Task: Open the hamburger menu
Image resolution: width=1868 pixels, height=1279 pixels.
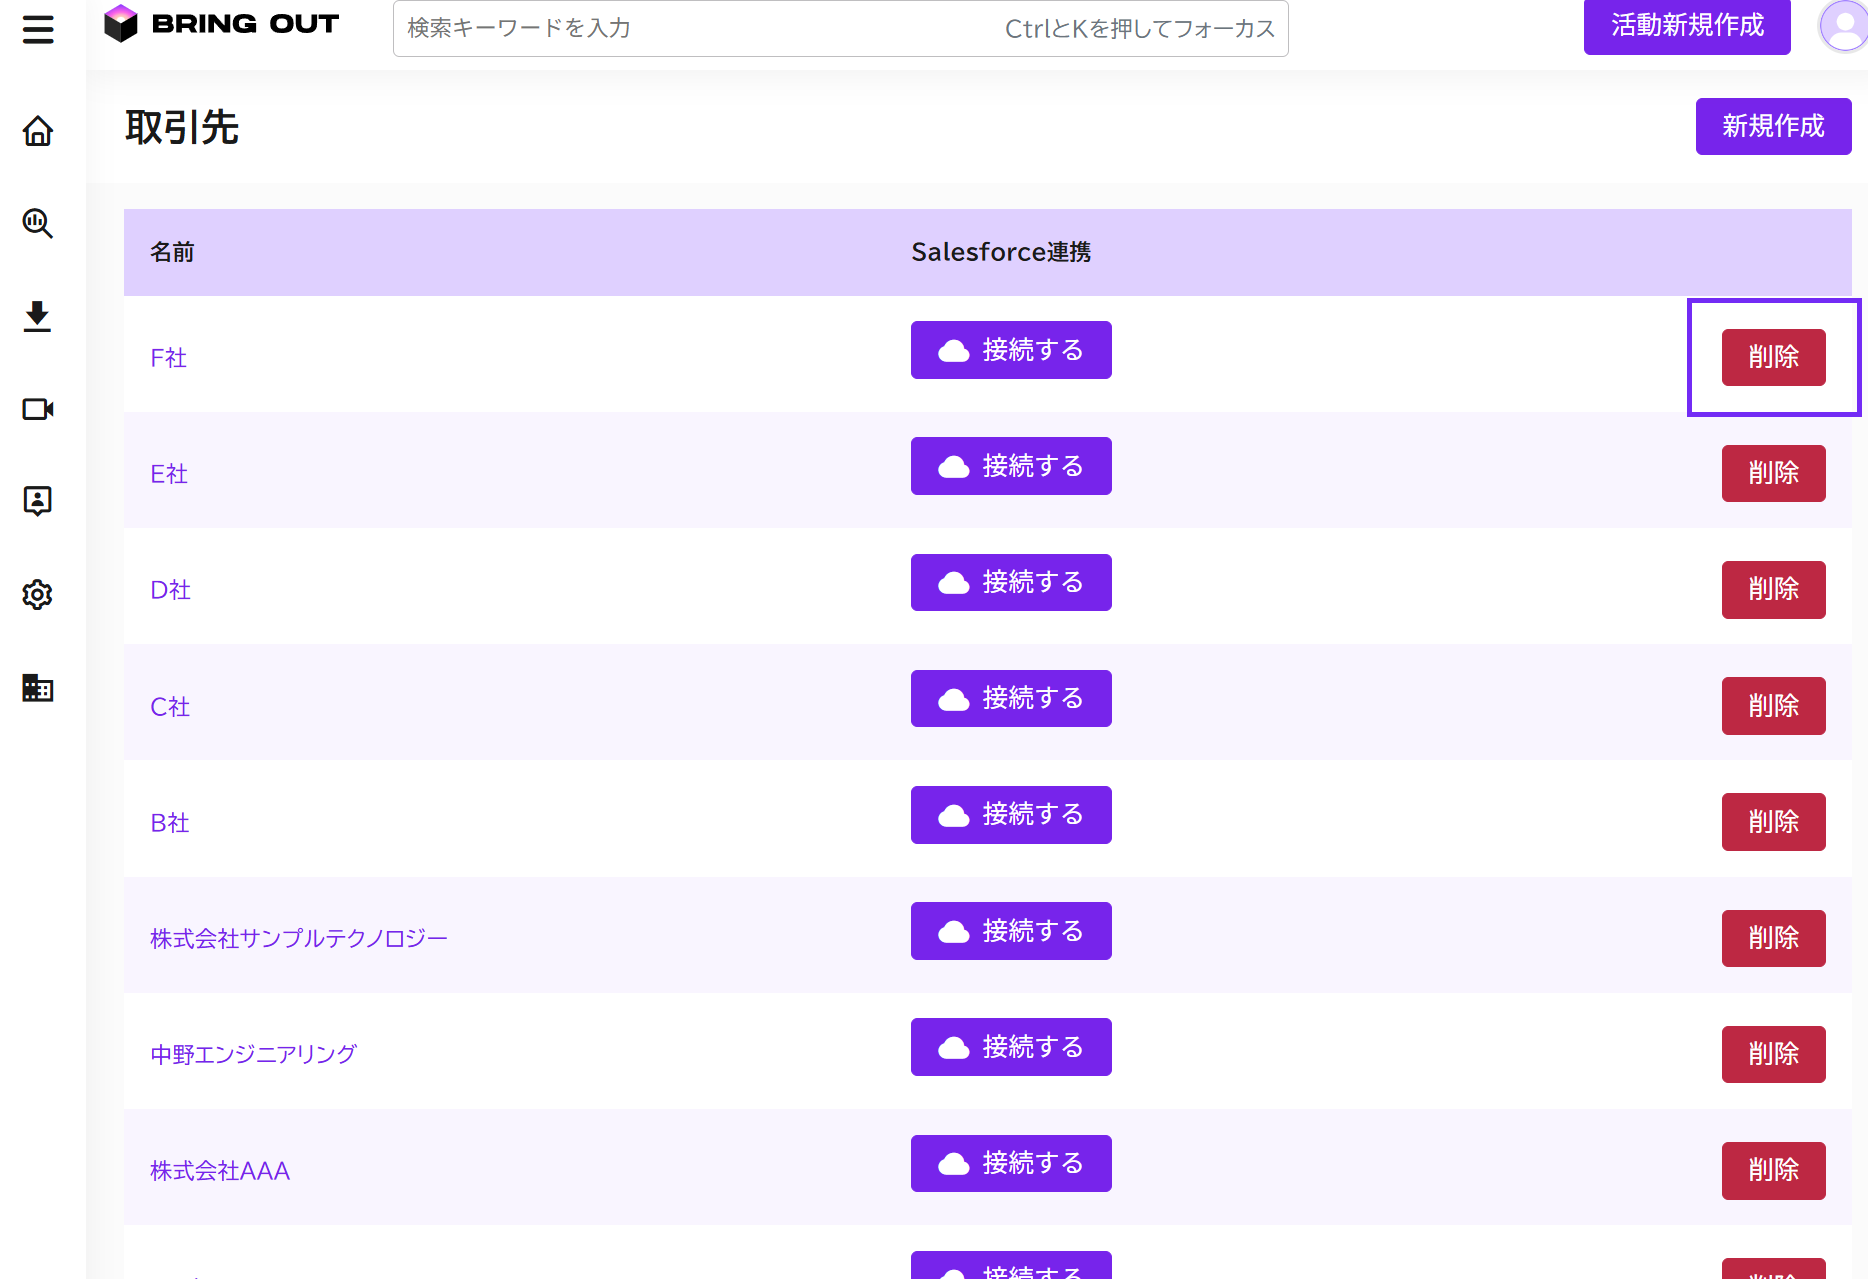Action: coord(38,29)
